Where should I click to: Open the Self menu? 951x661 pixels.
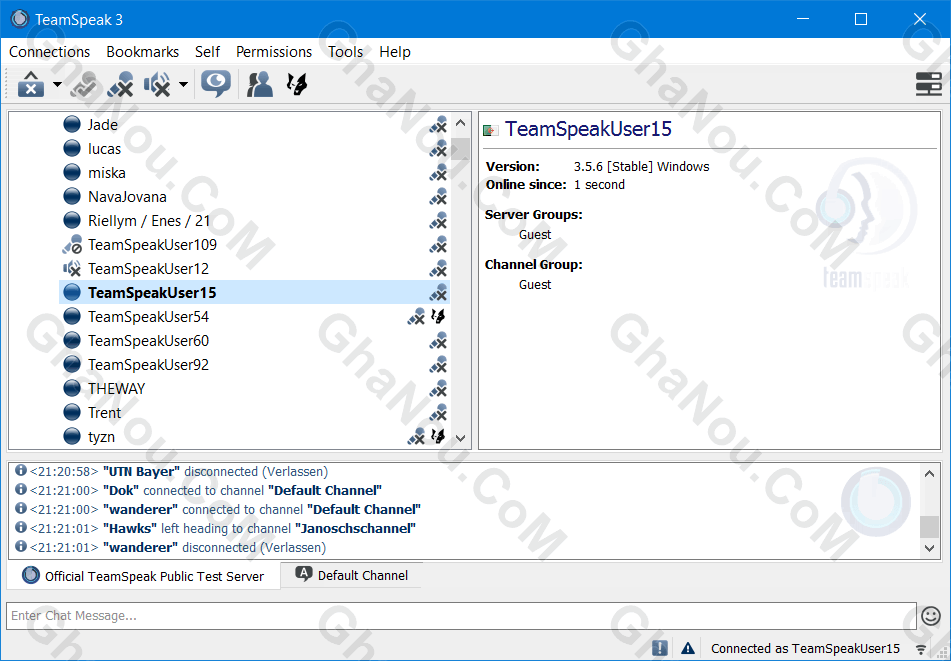(207, 52)
